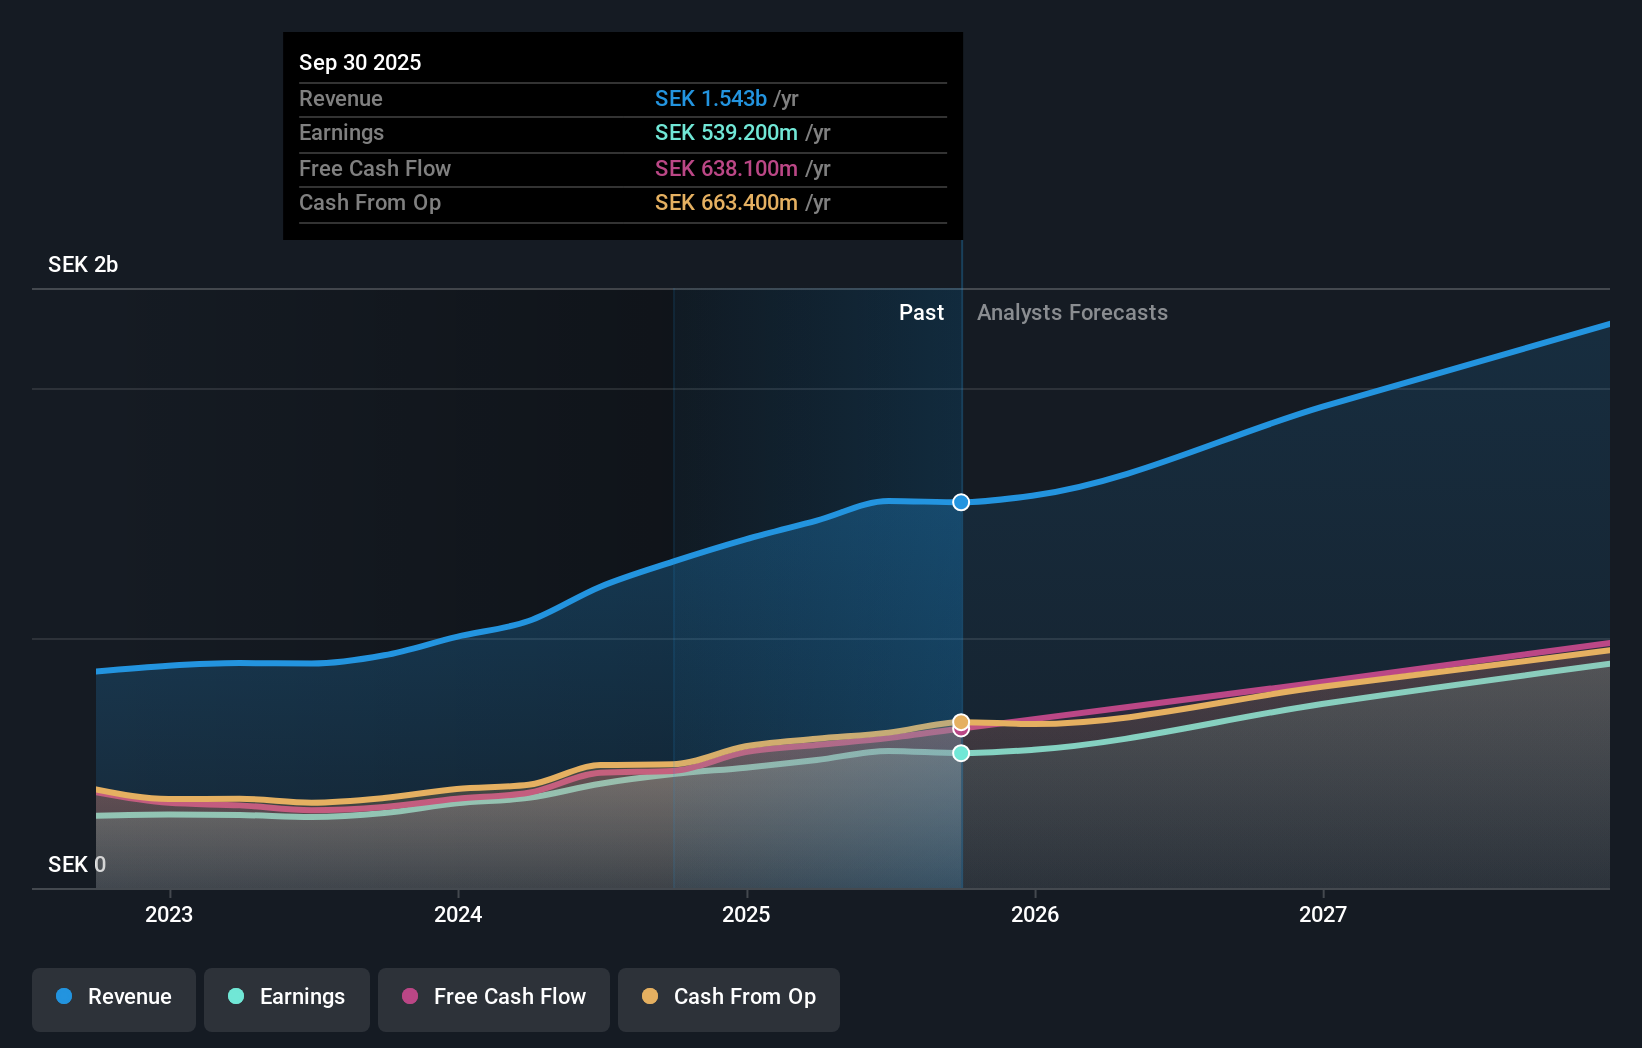Click the SEK 1.543b Revenue value
Screen dimensions: 1642x1048
coord(711,98)
